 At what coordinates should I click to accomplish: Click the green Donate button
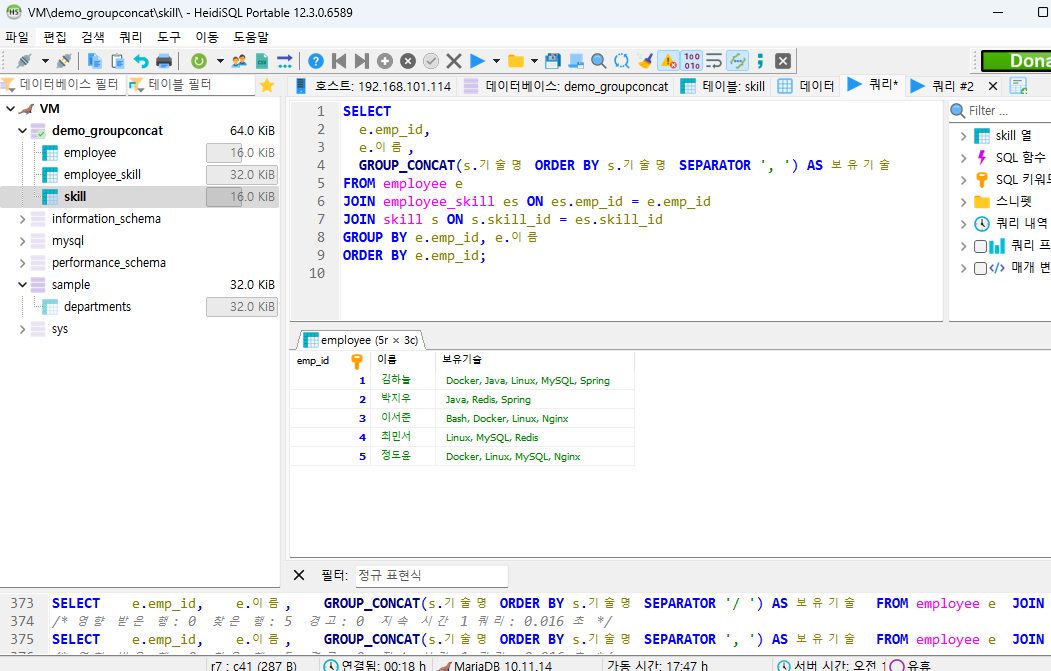tap(1016, 61)
